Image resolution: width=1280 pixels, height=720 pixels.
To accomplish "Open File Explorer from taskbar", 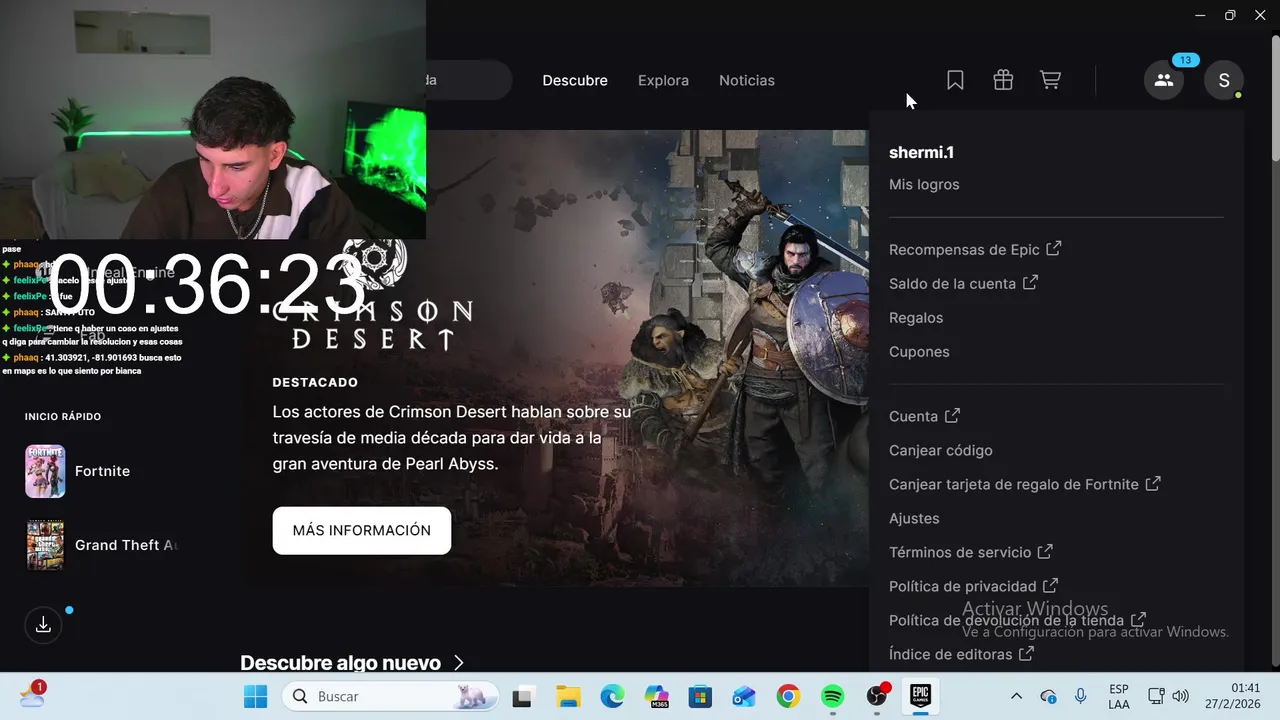I will [x=568, y=696].
